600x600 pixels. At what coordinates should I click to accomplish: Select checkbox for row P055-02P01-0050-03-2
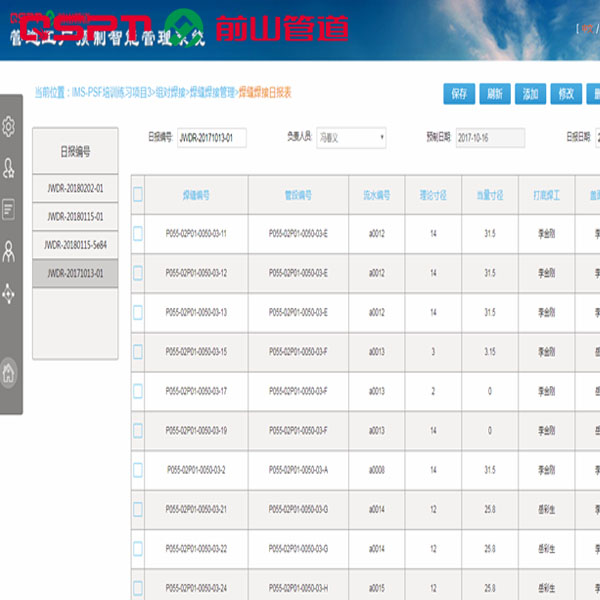pyautogui.click(x=138, y=469)
